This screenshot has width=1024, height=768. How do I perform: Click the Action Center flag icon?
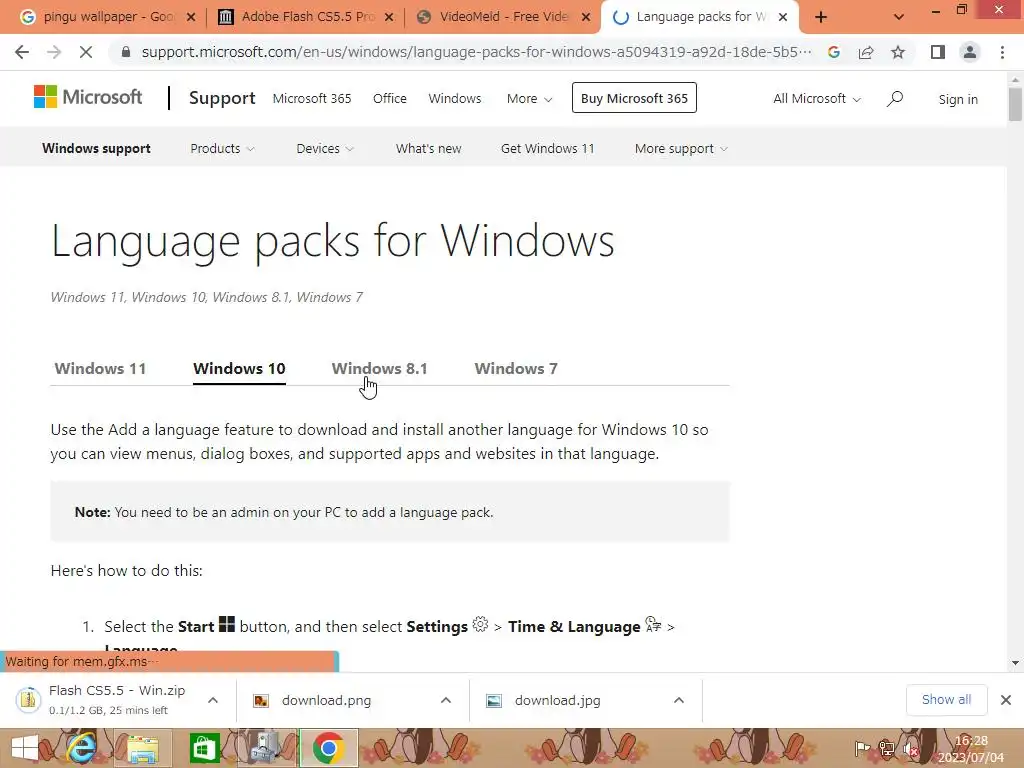point(862,748)
